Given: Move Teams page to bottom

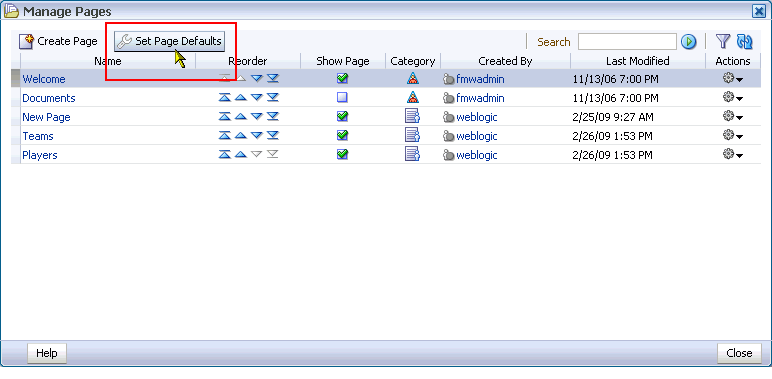Looking at the screenshot, I should pyautogui.click(x=273, y=135).
